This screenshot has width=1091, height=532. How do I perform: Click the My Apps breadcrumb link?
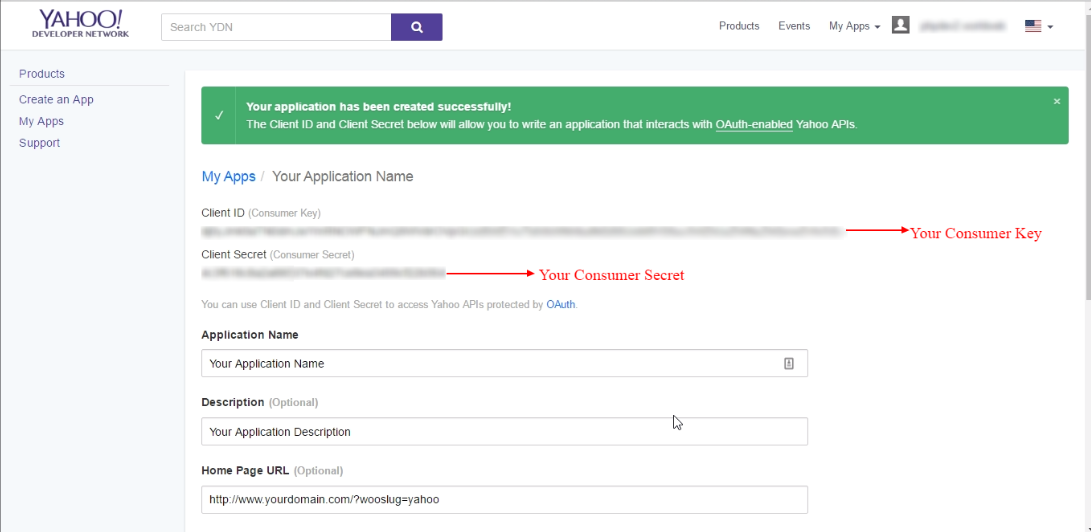[x=228, y=176]
